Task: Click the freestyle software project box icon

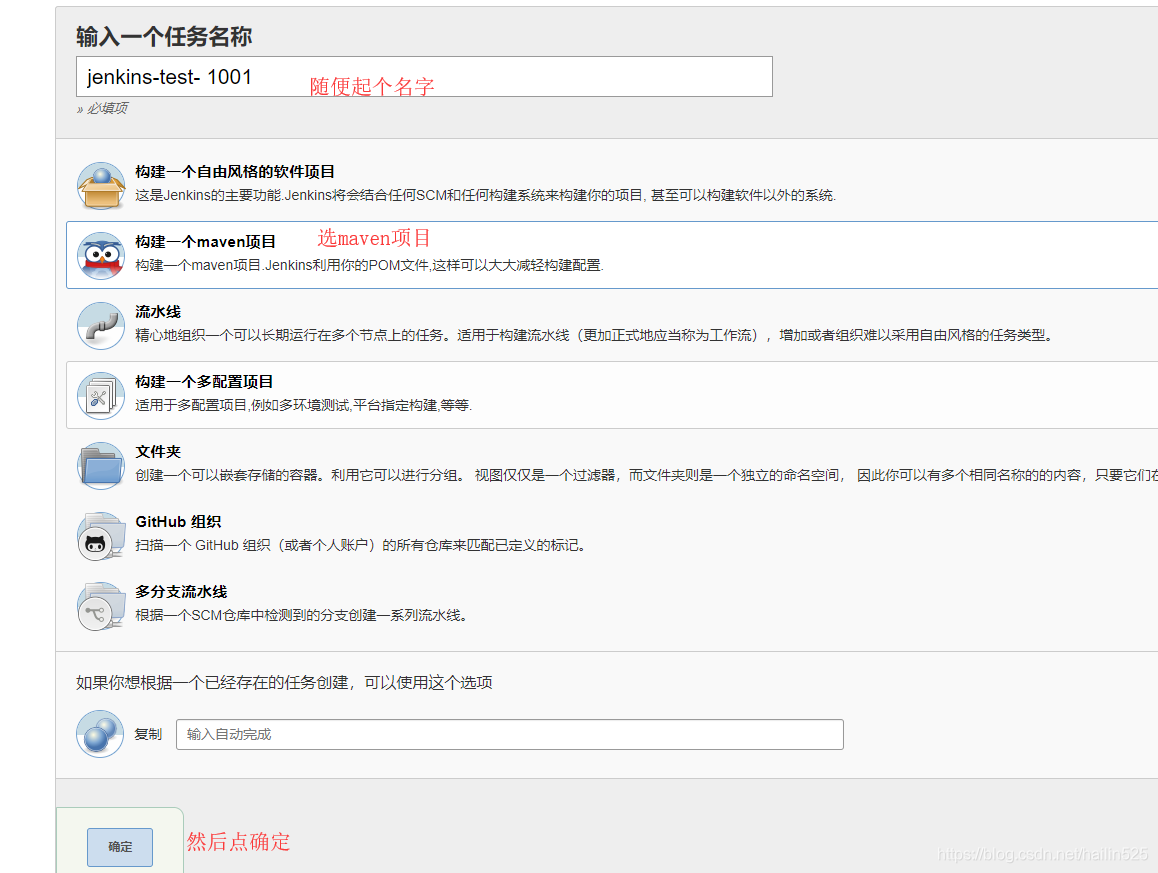Action: point(101,186)
